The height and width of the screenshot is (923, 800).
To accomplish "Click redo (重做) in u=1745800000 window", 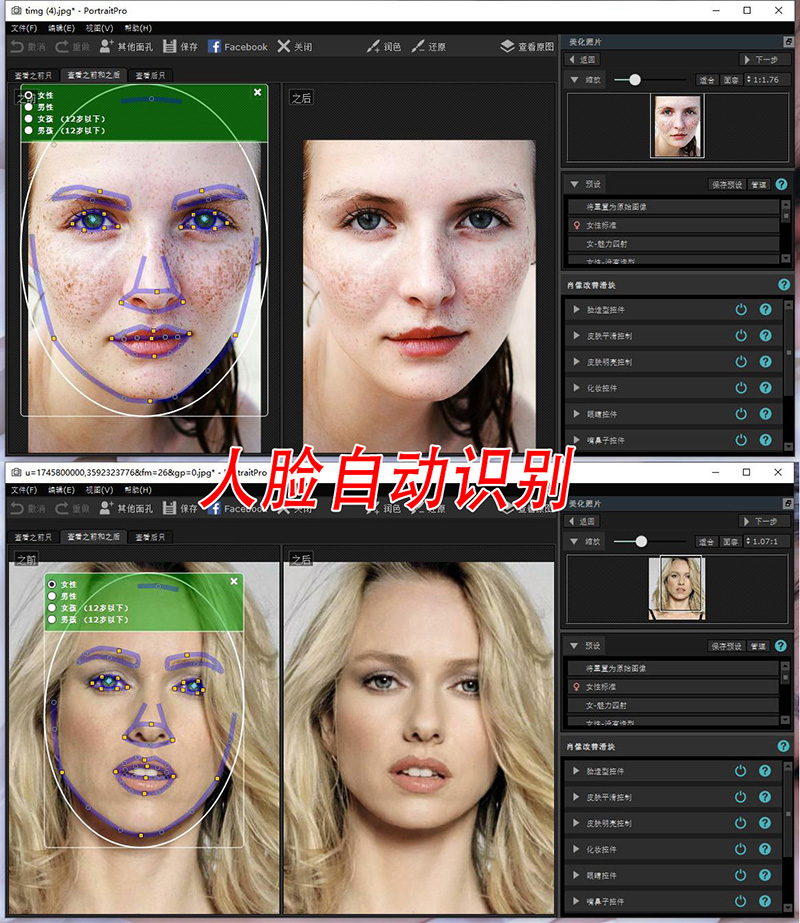I will click(x=72, y=509).
